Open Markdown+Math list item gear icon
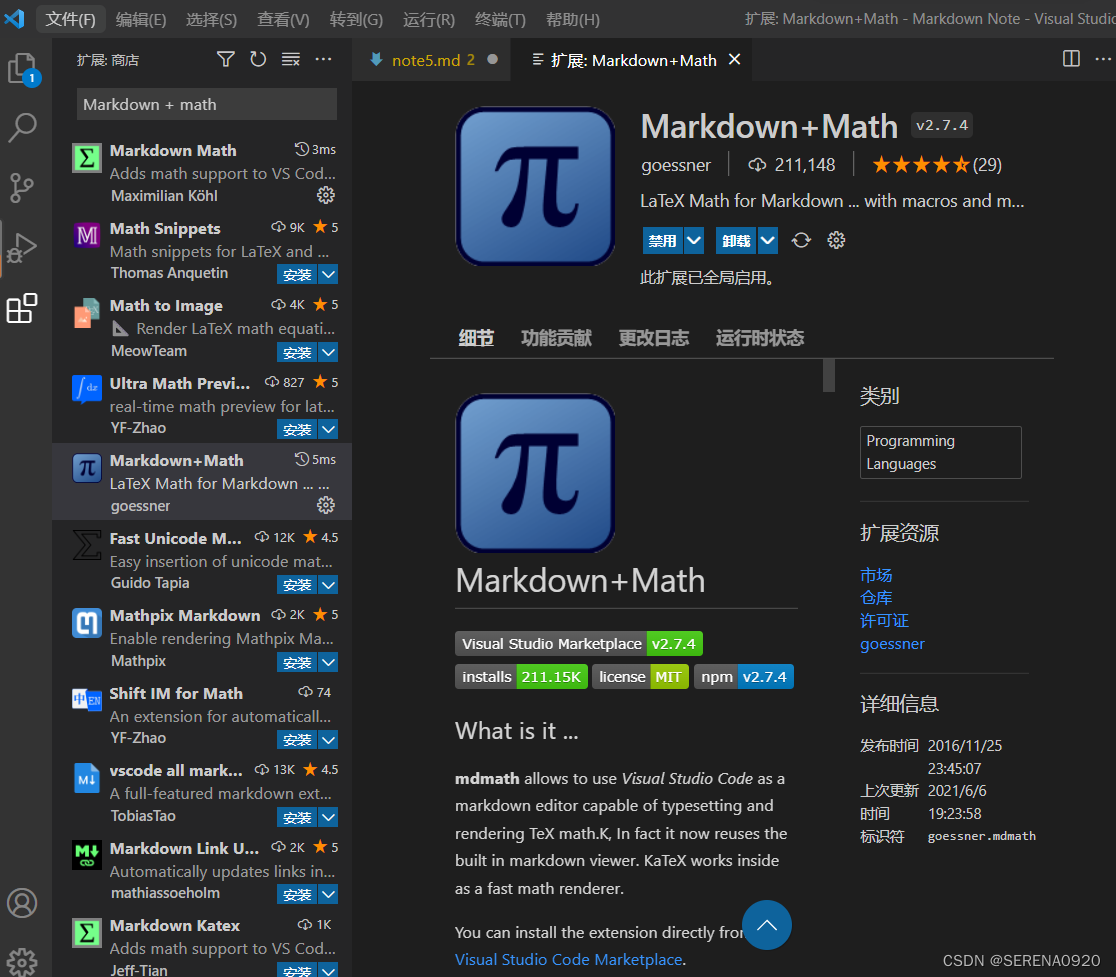1116x977 pixels. click(326, 505)
